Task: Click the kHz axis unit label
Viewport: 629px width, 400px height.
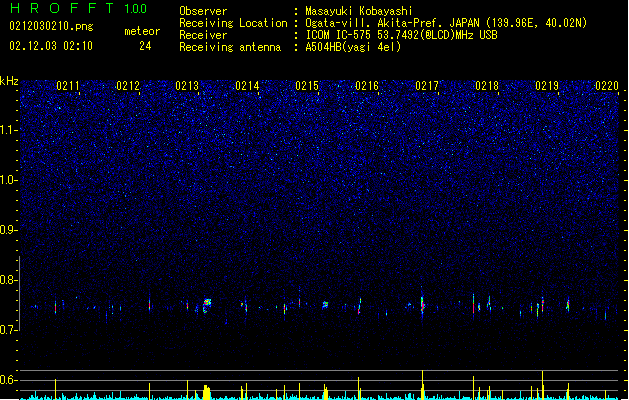Action: 9,81
